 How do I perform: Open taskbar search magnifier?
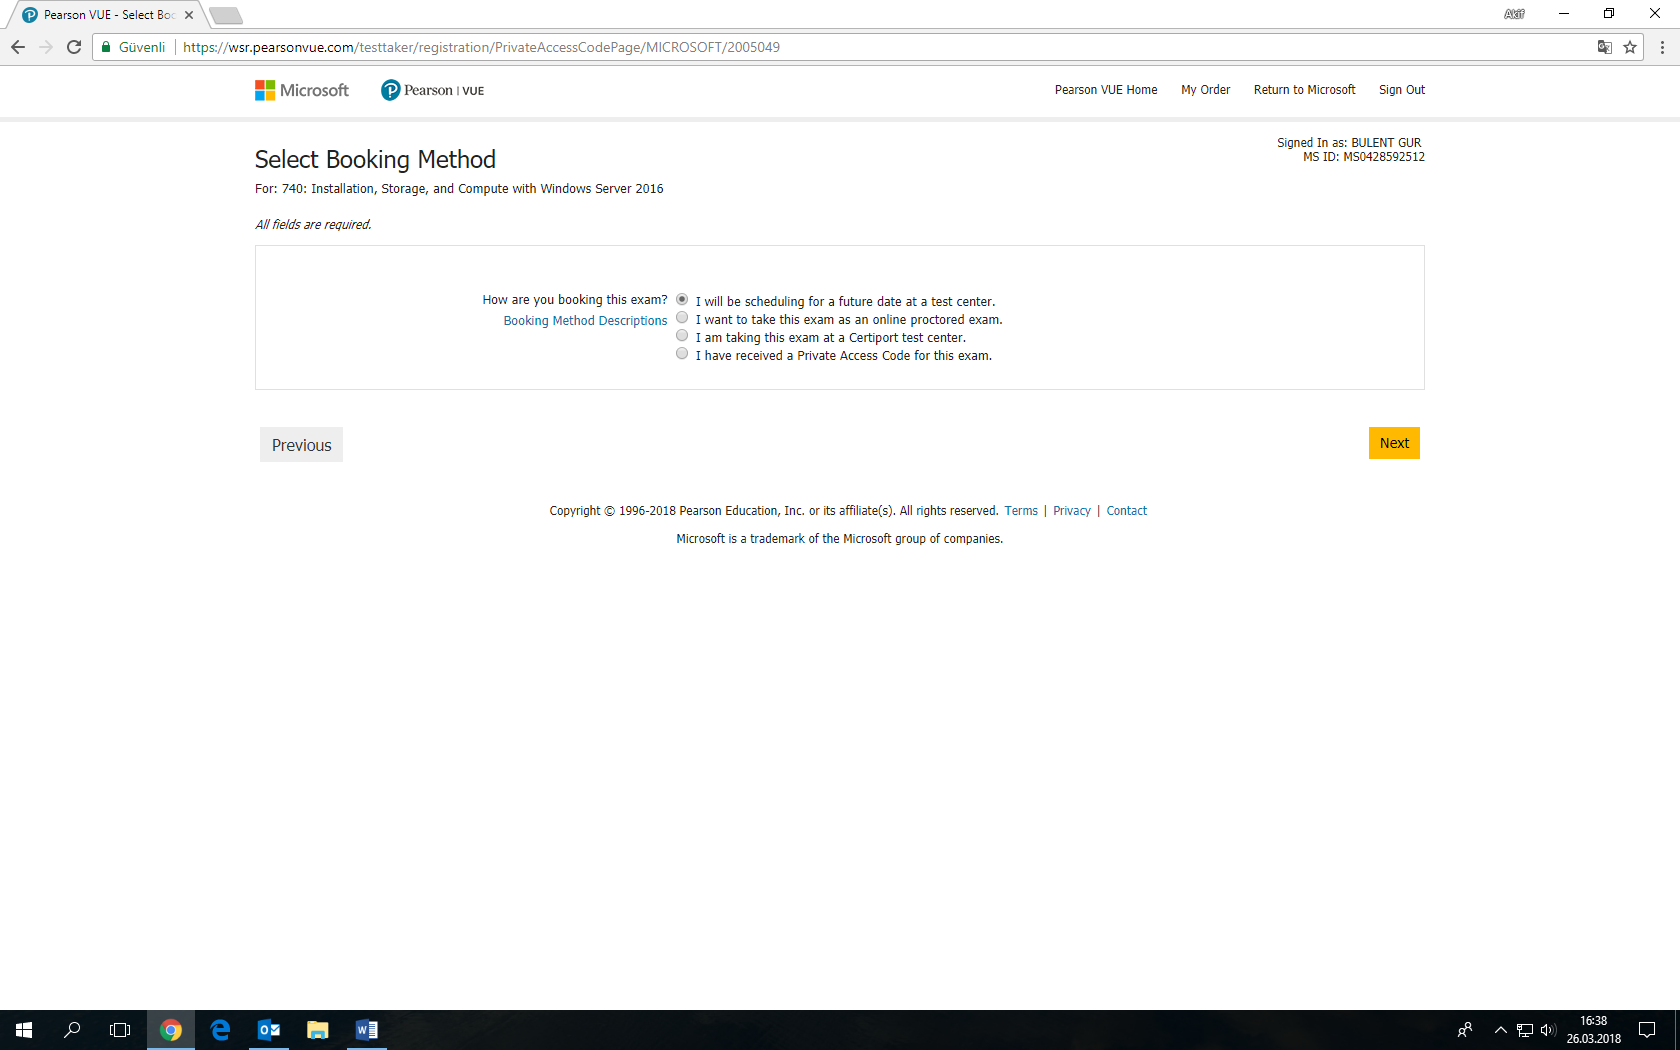(72, 1030)
